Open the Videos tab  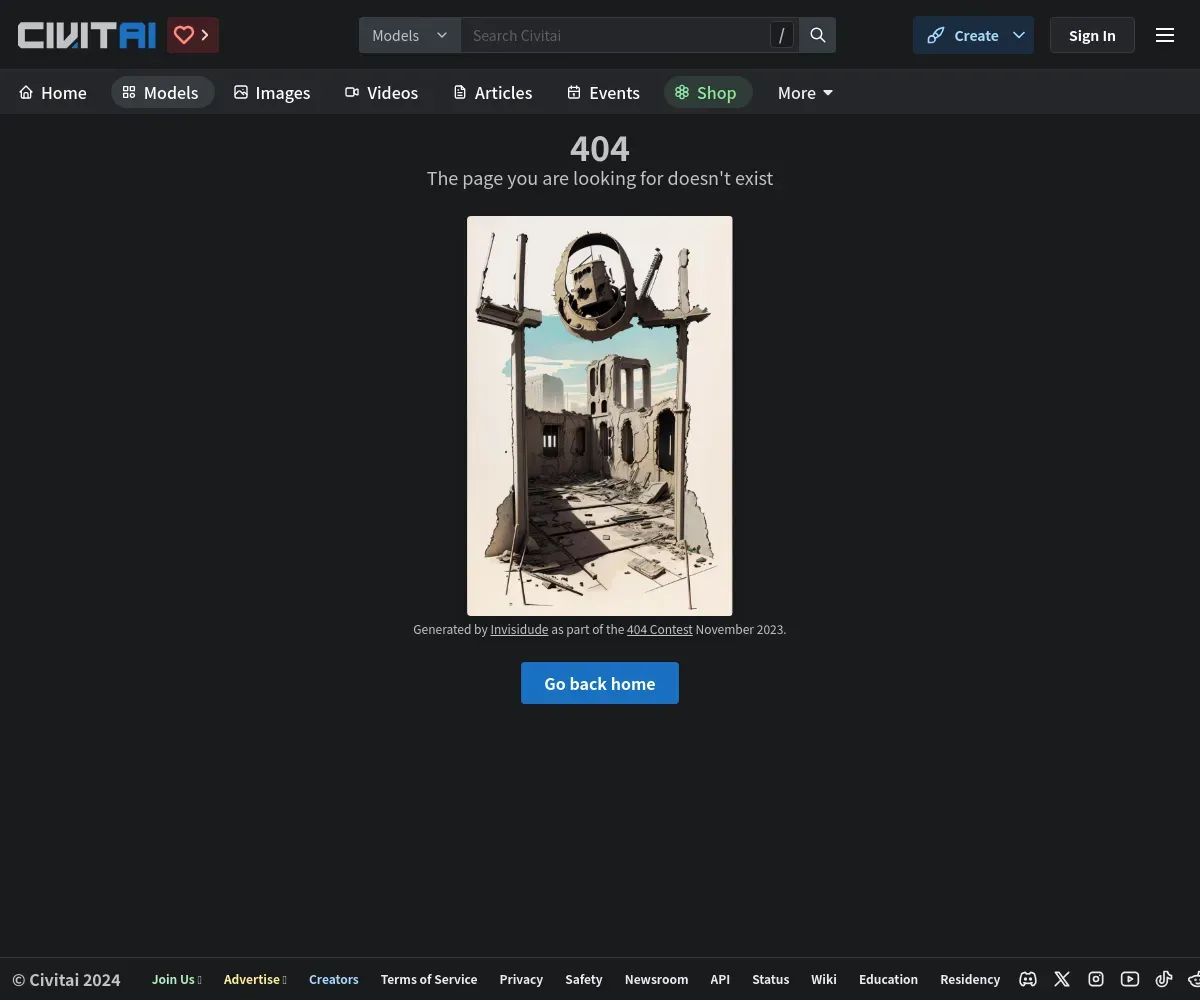click(x=381, y=93)
